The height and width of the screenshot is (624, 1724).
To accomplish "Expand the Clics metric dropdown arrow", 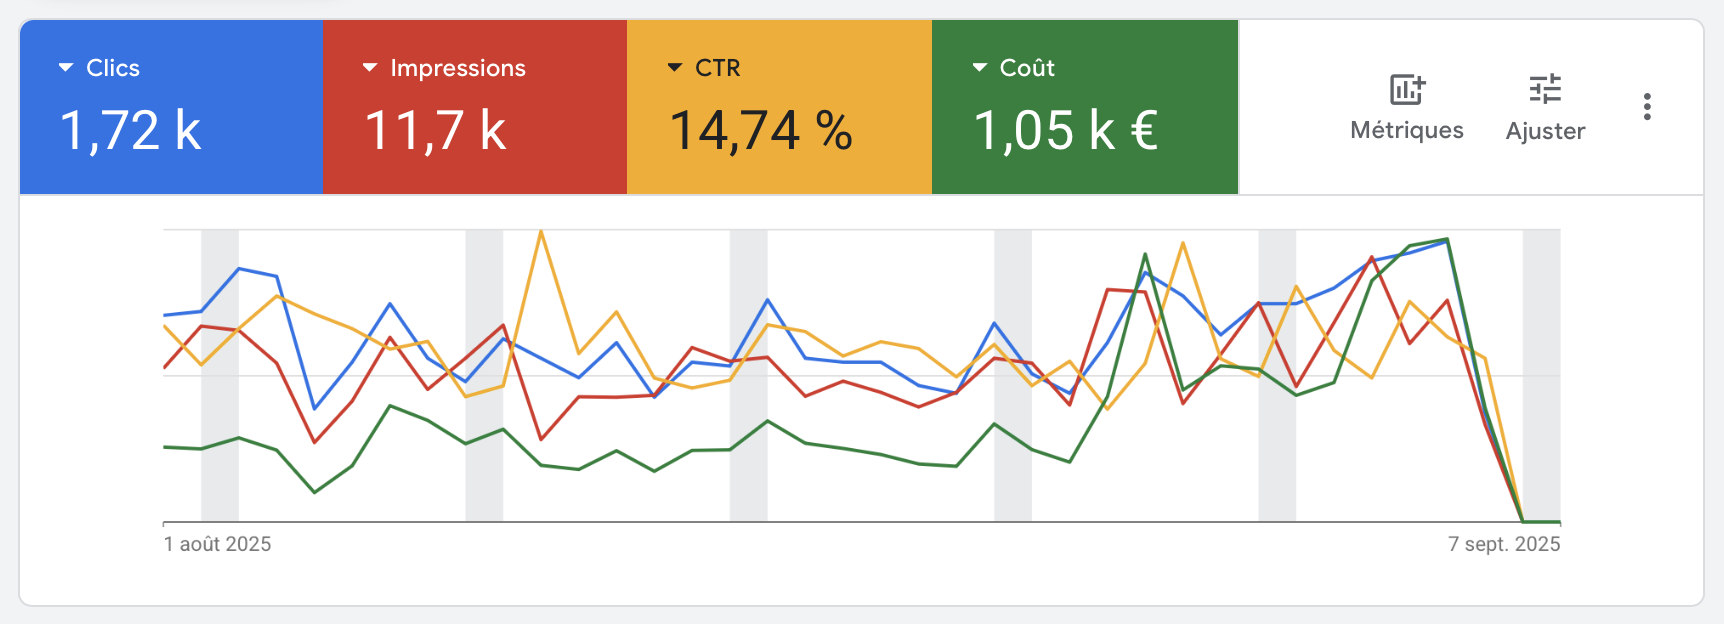I will [x=65, y=68].
